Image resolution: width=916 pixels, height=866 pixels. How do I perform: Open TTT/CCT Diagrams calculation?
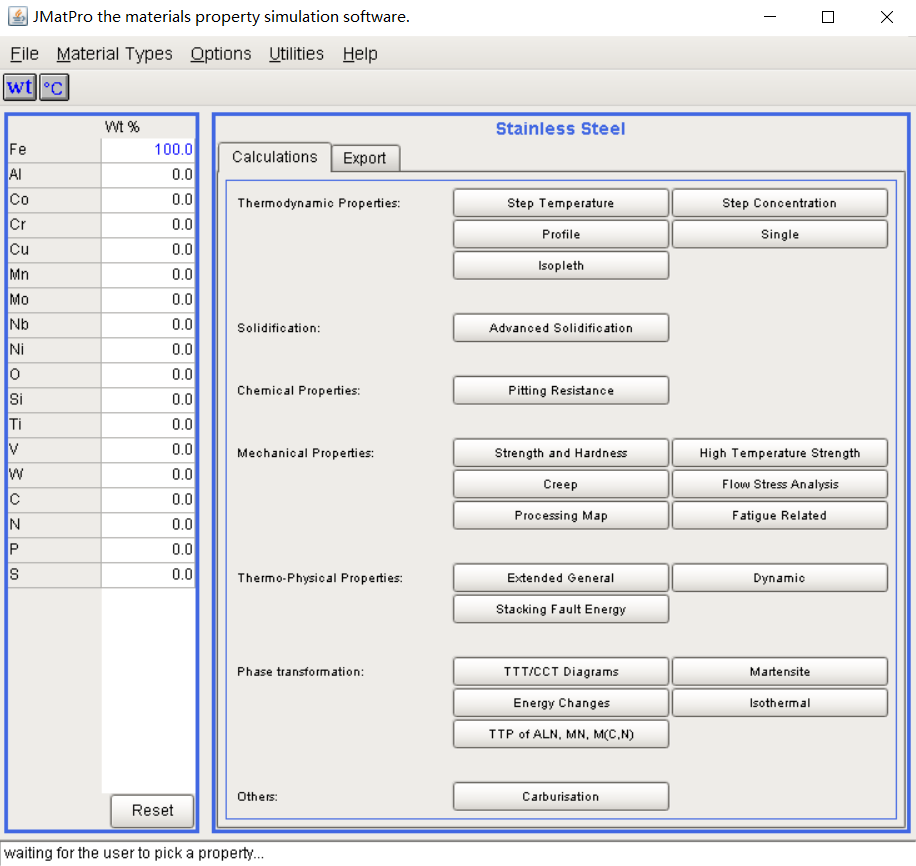(561, 671)
